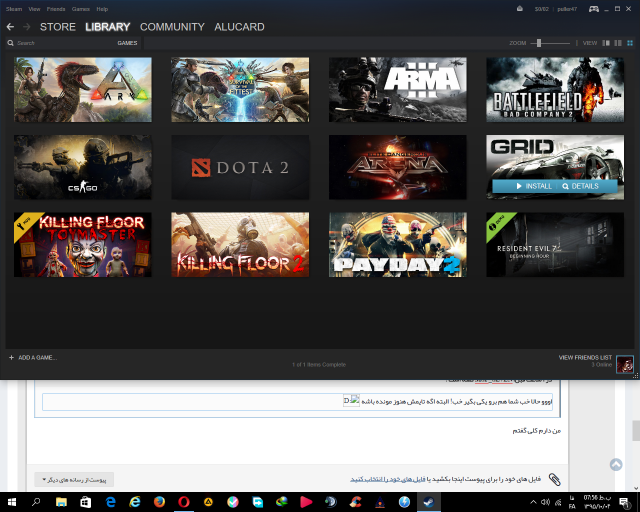Switch to list view icon
The width and height of the screenshot is (640, 512).
tap(618, 43)
